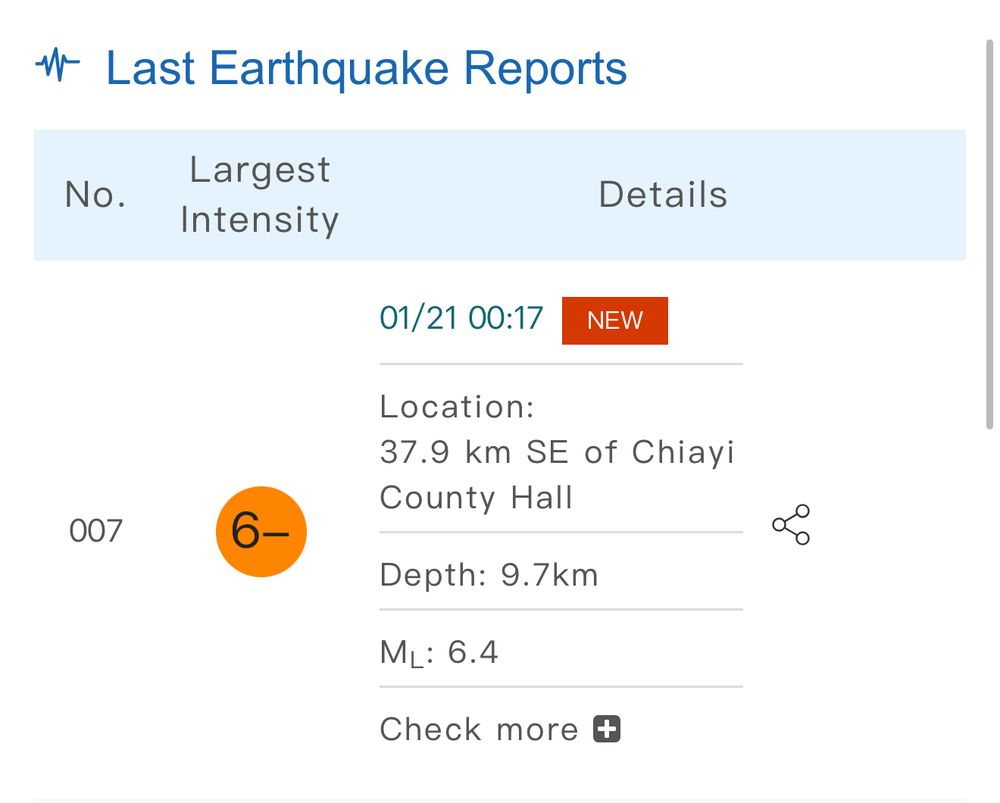Click the Check more text
The image size is (1000, 803).
478,729
